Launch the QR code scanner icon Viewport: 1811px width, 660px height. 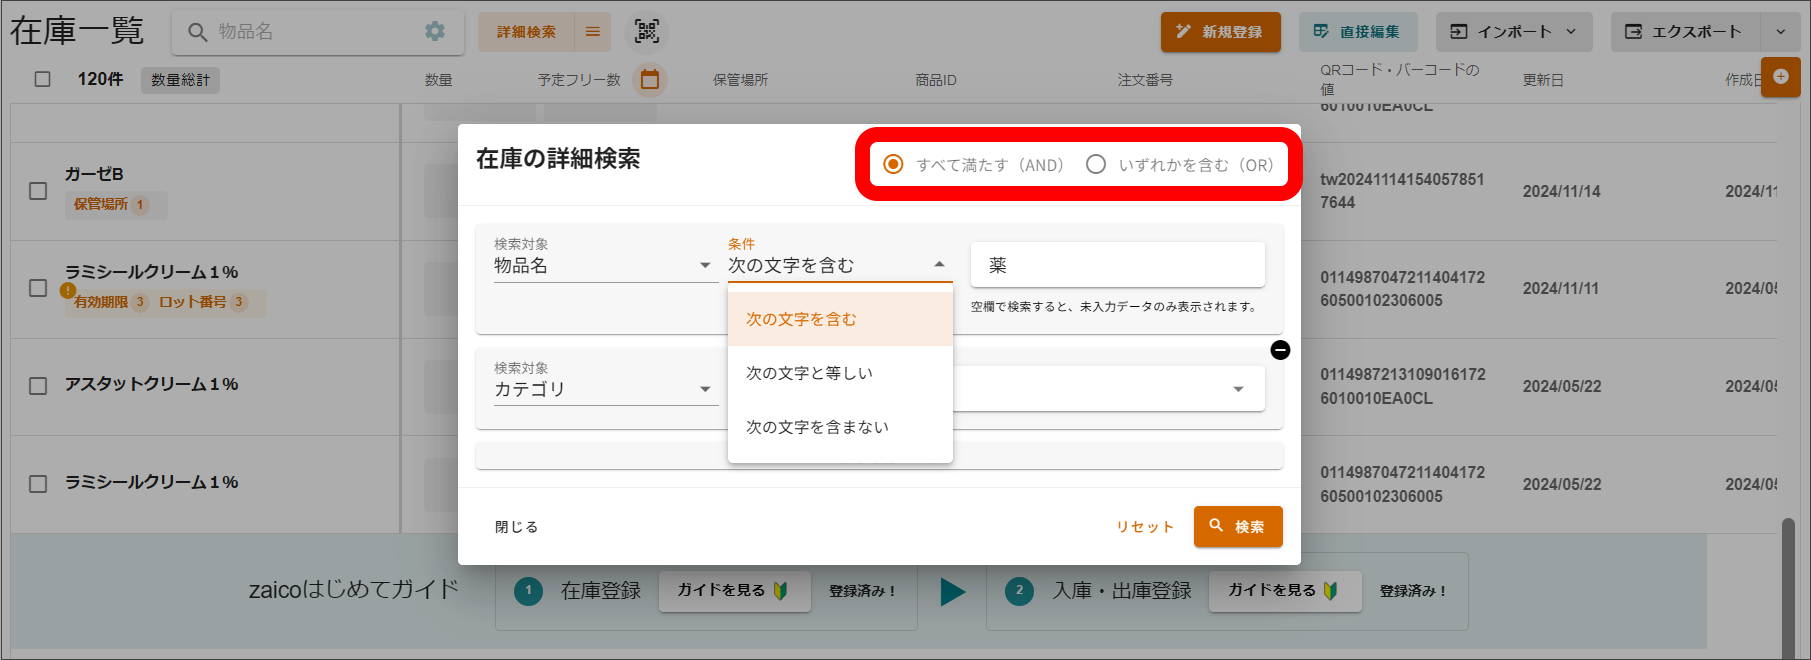point(647,32)
